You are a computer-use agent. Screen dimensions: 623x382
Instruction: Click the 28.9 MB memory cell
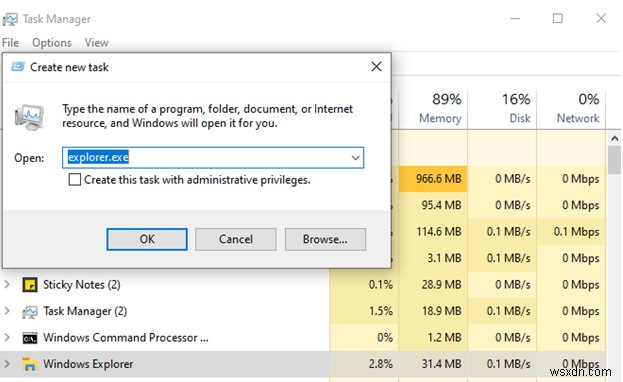(433, 285)
